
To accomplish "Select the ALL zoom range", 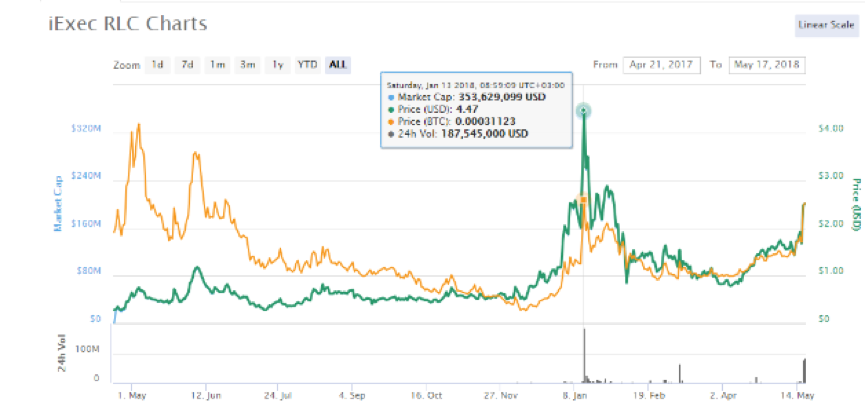I will (338, 65).
